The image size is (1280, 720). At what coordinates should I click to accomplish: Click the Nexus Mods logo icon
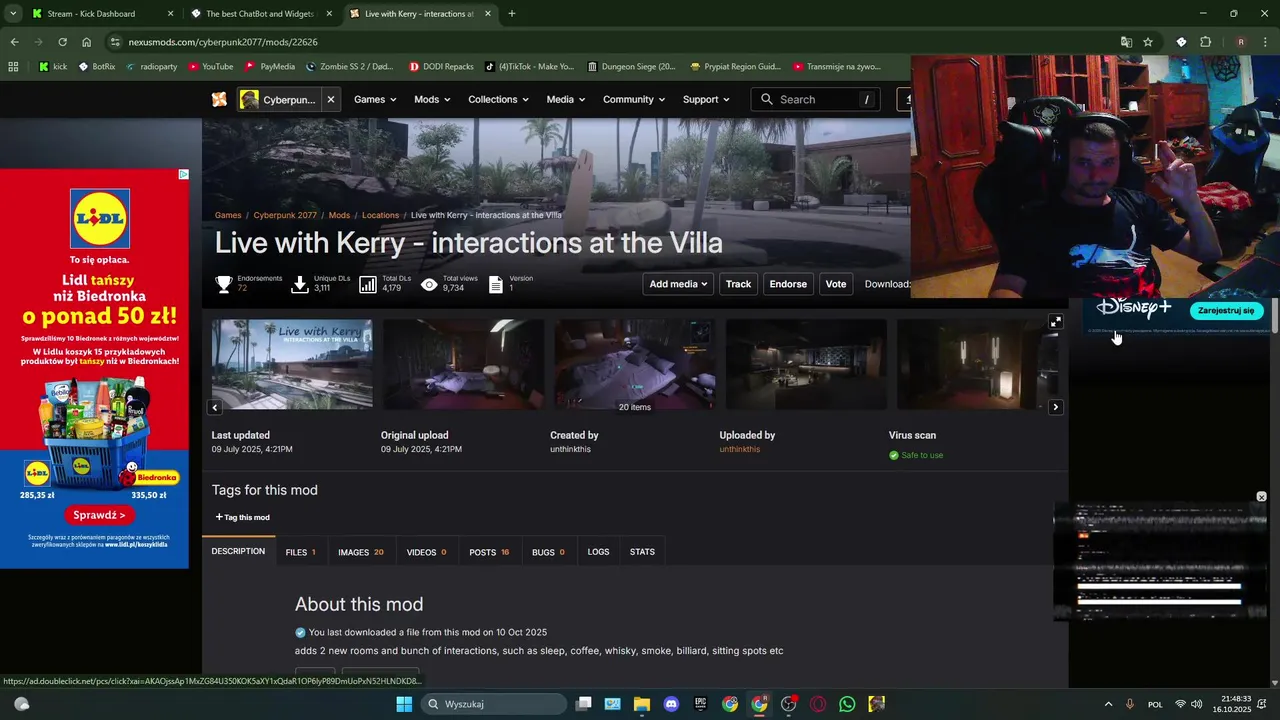(x=219, y=99)
